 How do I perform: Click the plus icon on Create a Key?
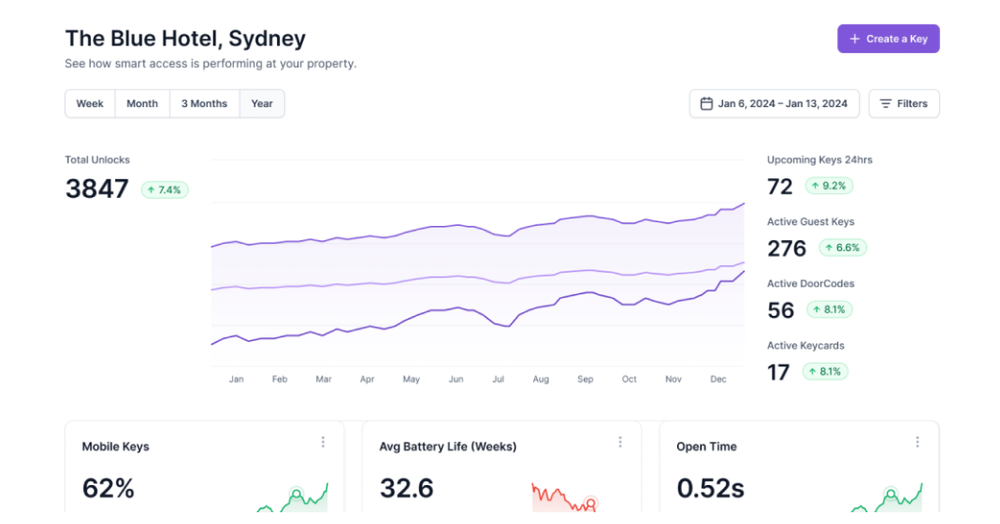[855, 39]
